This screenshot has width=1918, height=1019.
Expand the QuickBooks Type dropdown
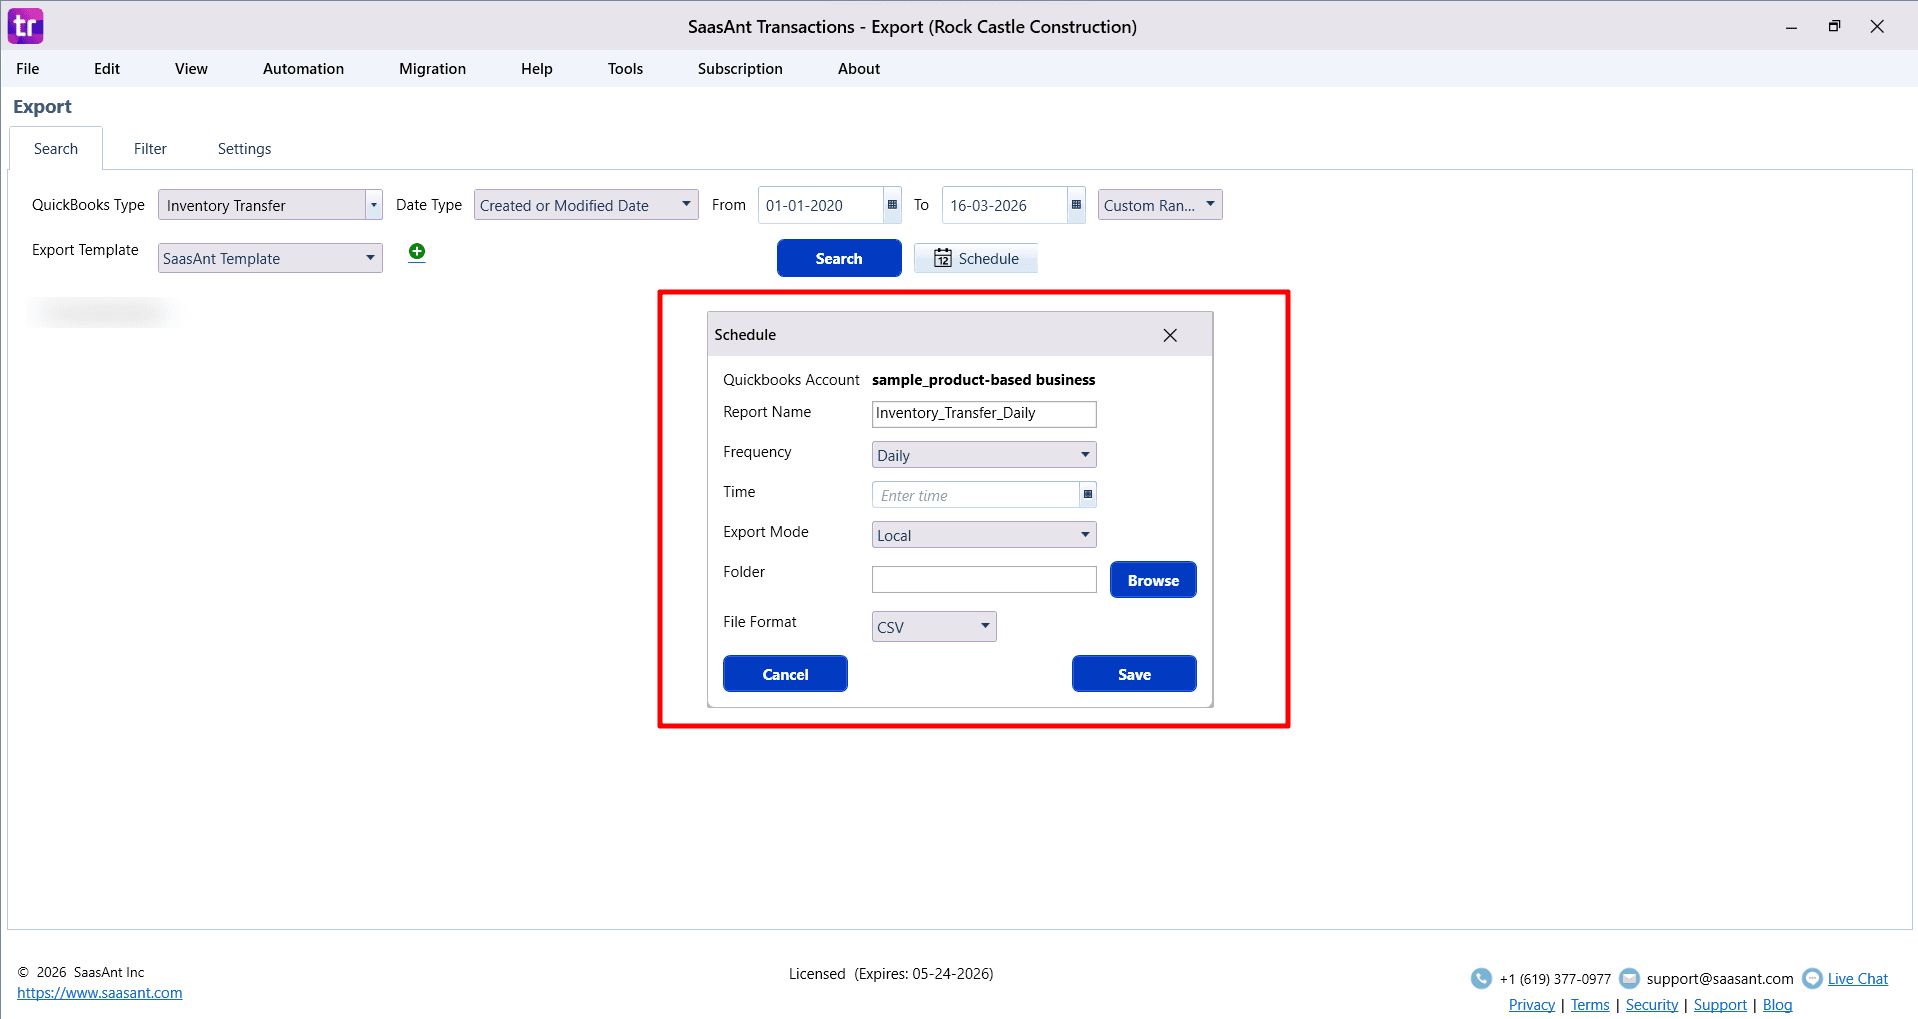(374, 205)
